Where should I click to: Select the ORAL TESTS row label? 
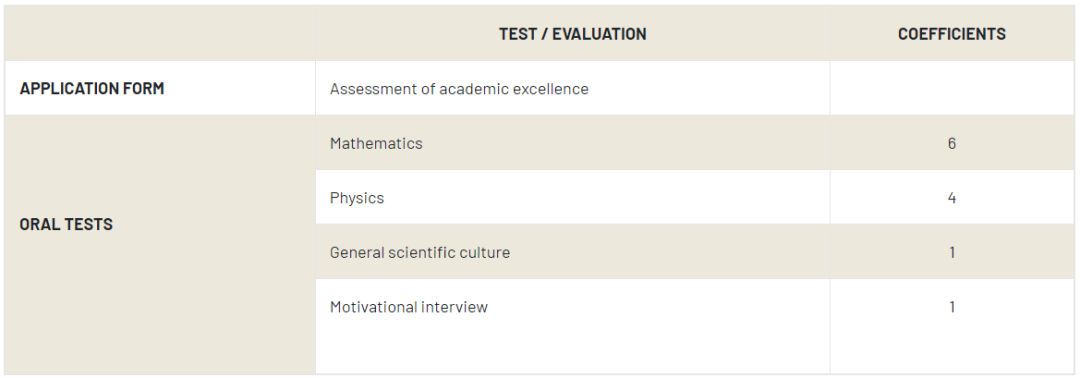[x=66, y=224]
